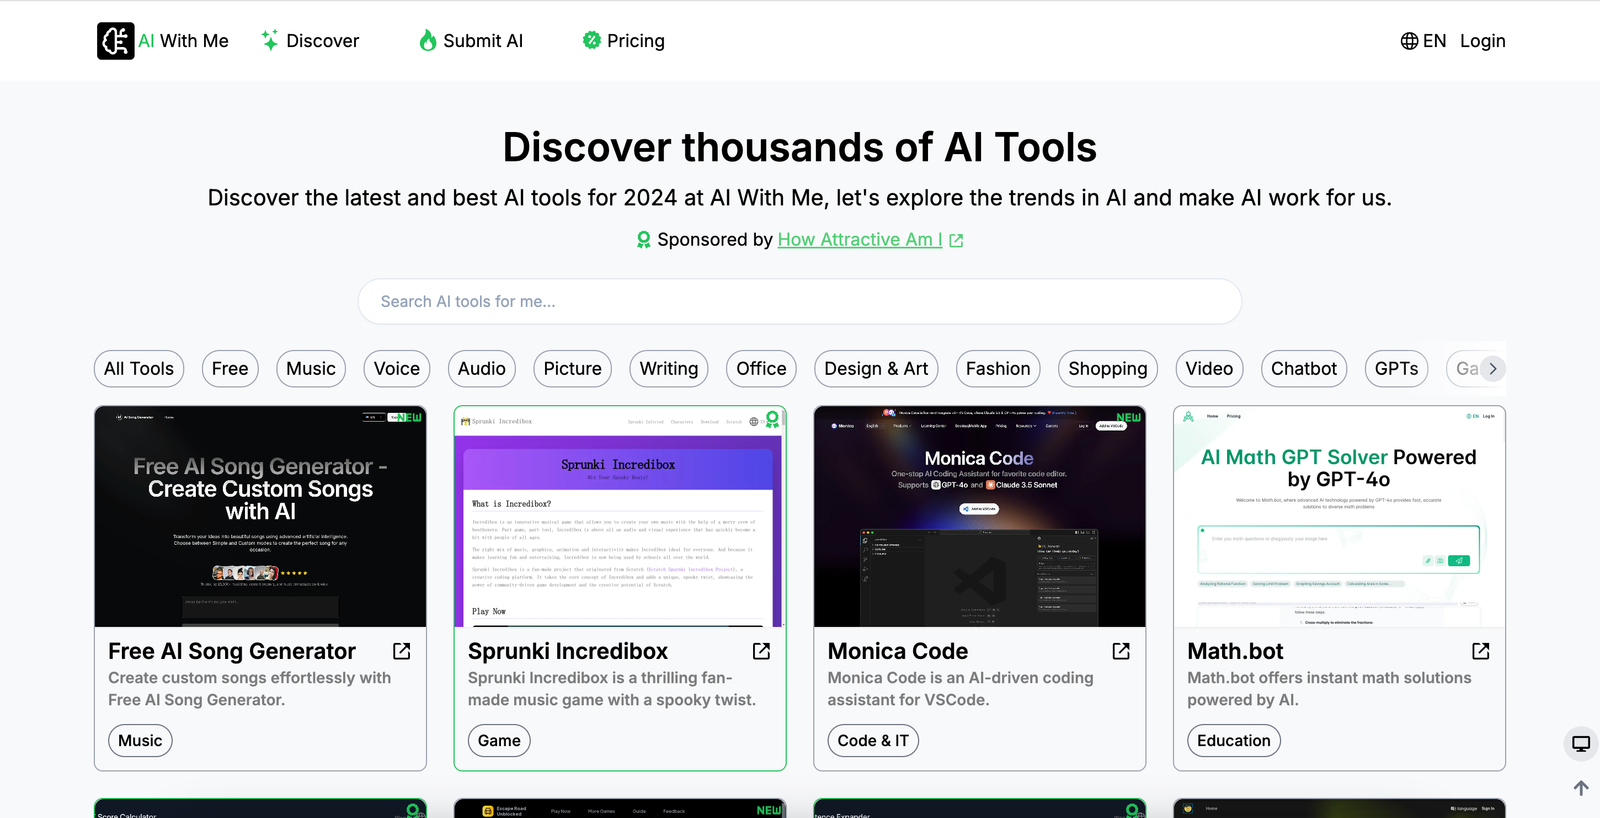Select the Design & Art category
Viewport: 1600px width, 818px height.
point(876,369)
